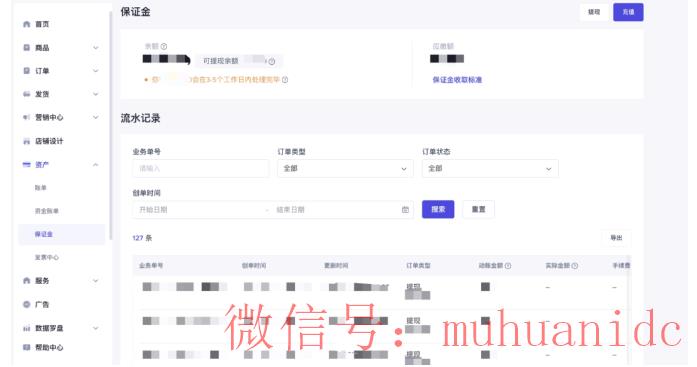Open the 保证金收取标准 link
The height and width of the screenshot is (367, 697).
pos(457,80)
